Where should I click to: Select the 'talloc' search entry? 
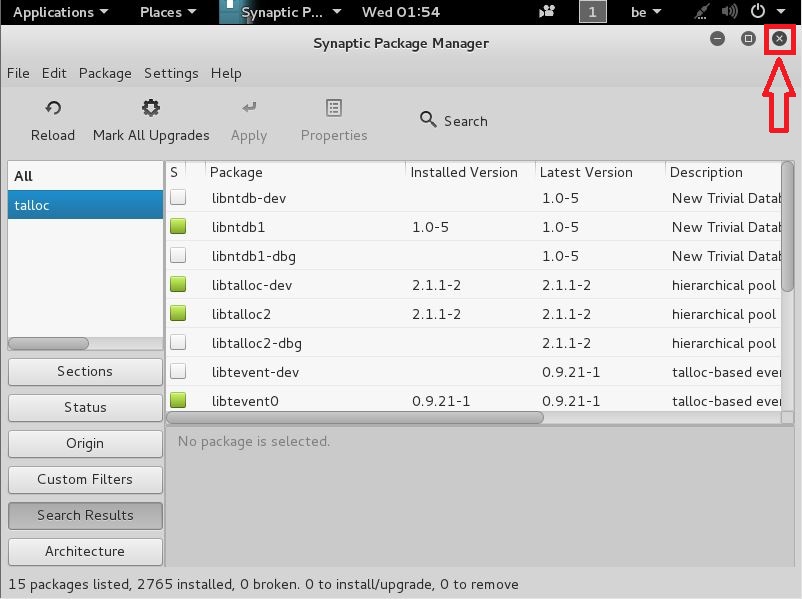tap(85, 205)
